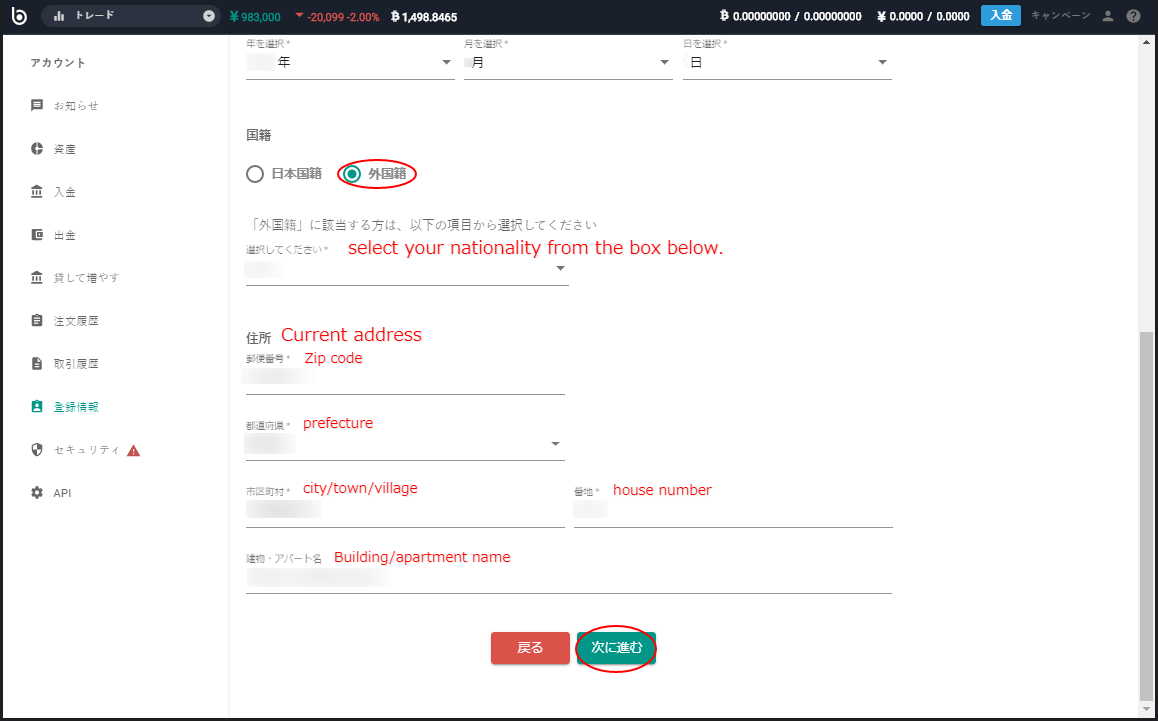Open 貸して増やす in the sidebar
1158x721 pixels.
[86, 278]
